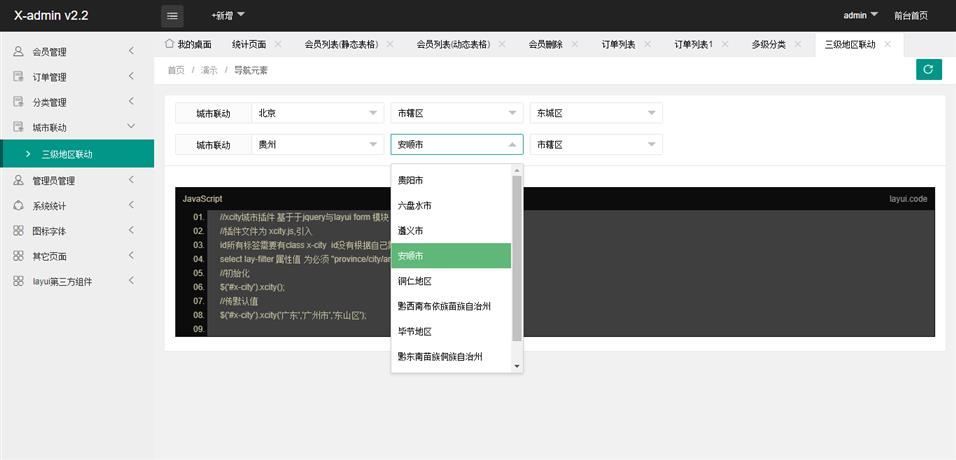Expand the 系统统计 sidebar menu
Image resolution: width=956 pixels, height=460 pixels.
click(131, 206)
